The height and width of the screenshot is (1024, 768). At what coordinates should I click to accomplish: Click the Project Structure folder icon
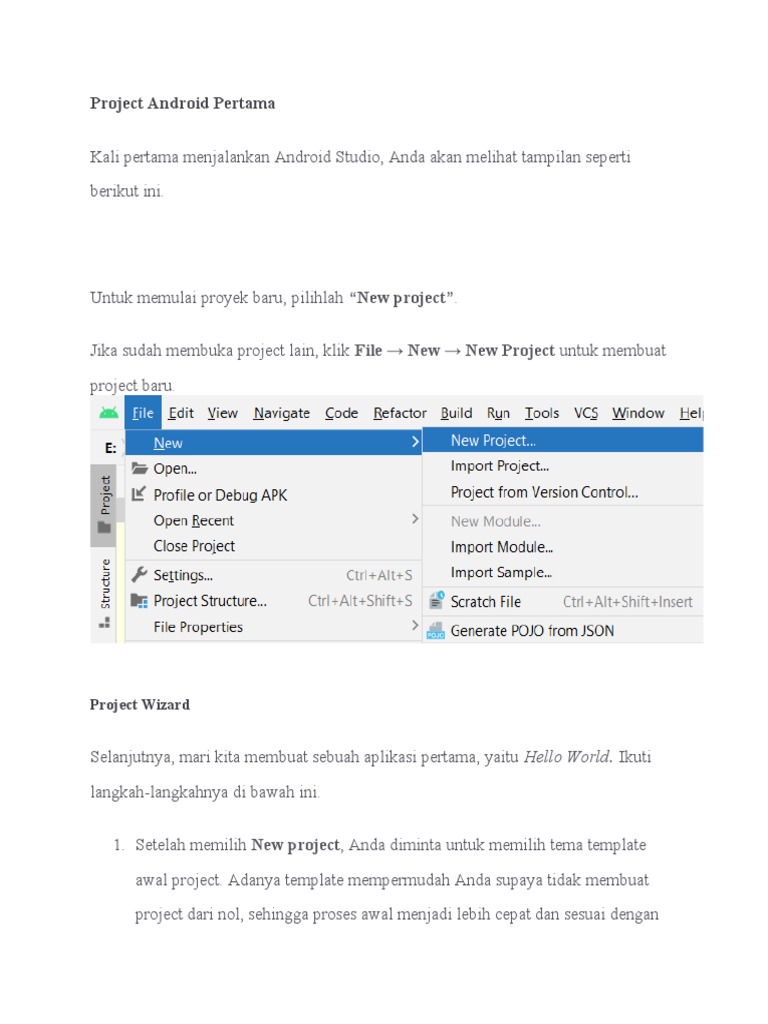click(x=139, y=600)
